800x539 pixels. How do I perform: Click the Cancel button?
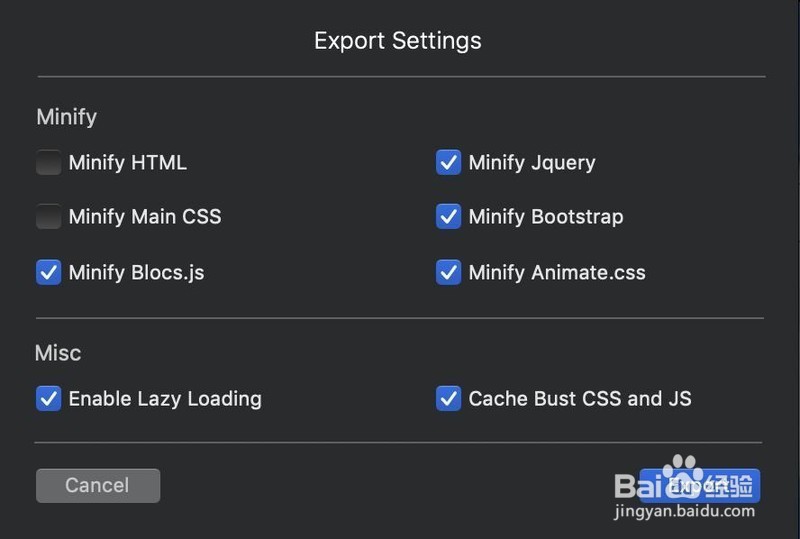coord(97,485)
